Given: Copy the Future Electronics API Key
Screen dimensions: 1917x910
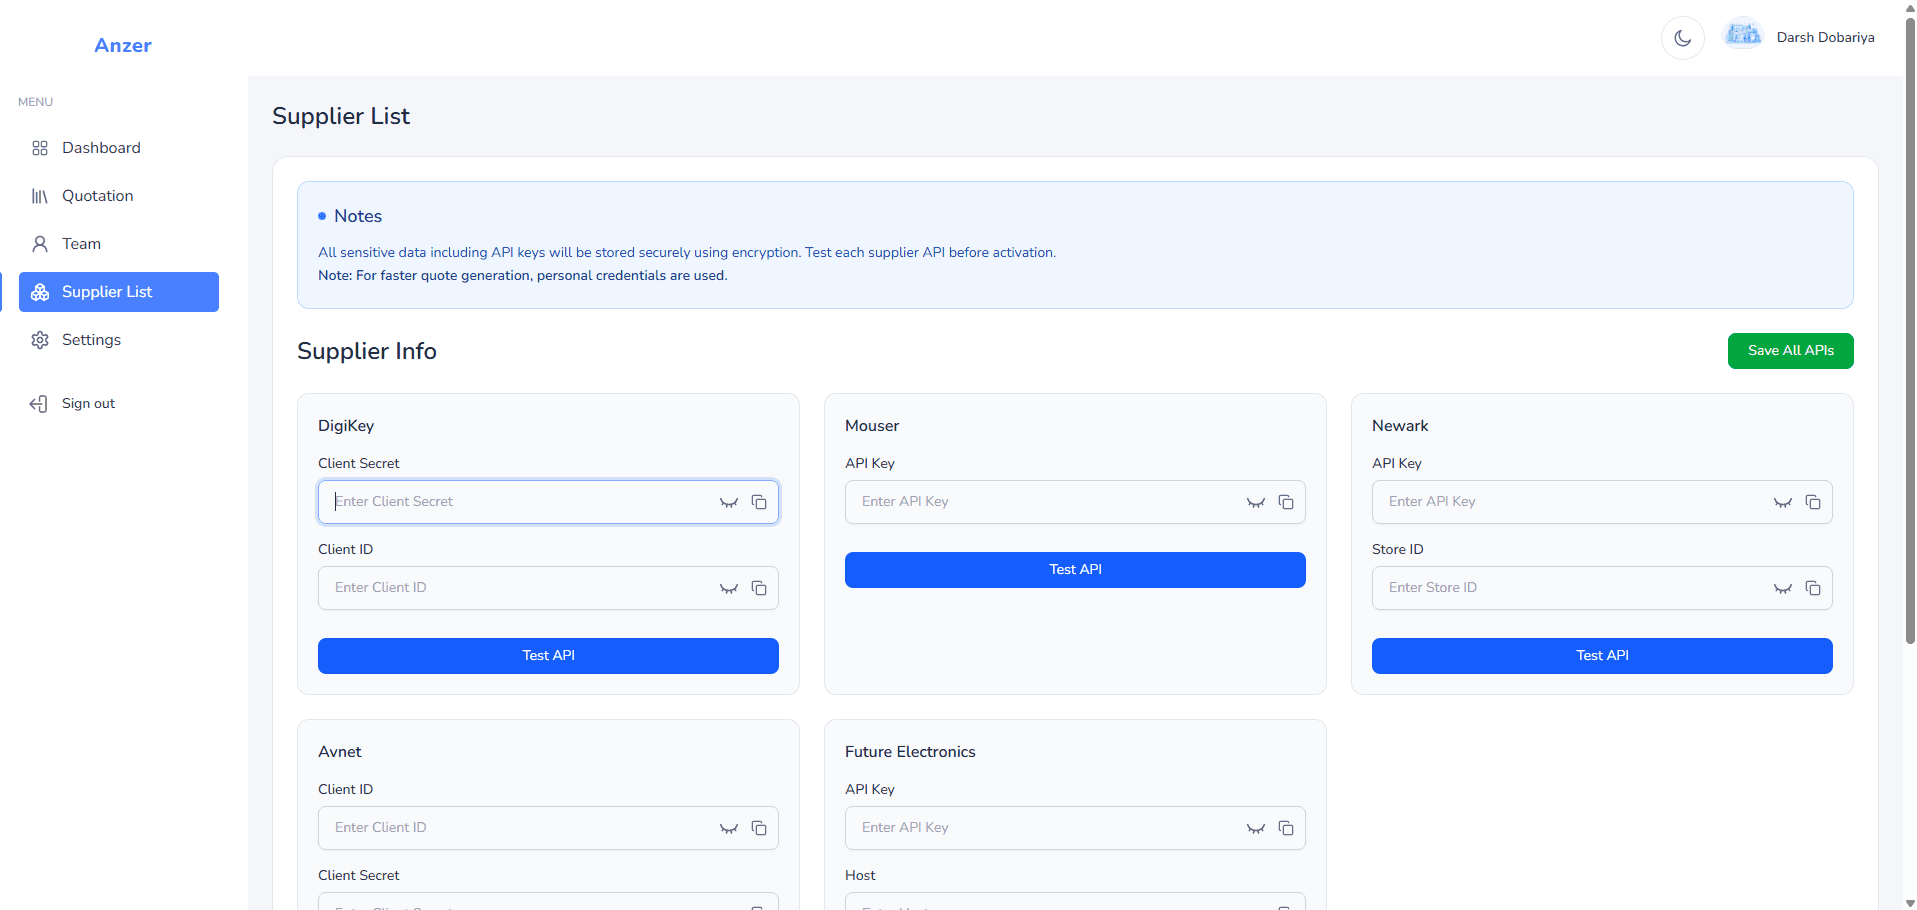Looking at the screenshot, I should click(x=1286, y=828).
